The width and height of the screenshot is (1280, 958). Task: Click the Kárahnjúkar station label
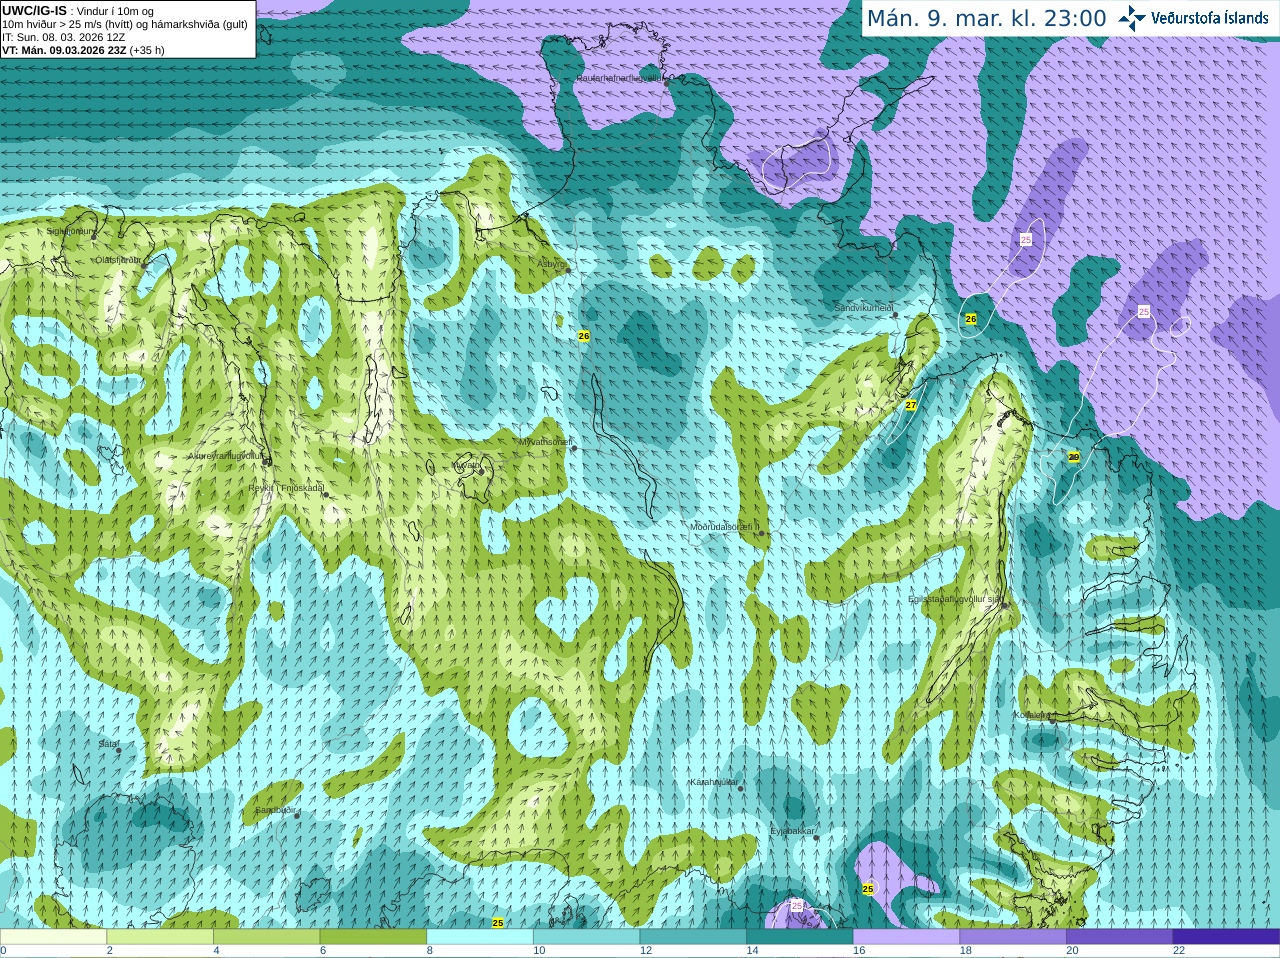point(714,782)
